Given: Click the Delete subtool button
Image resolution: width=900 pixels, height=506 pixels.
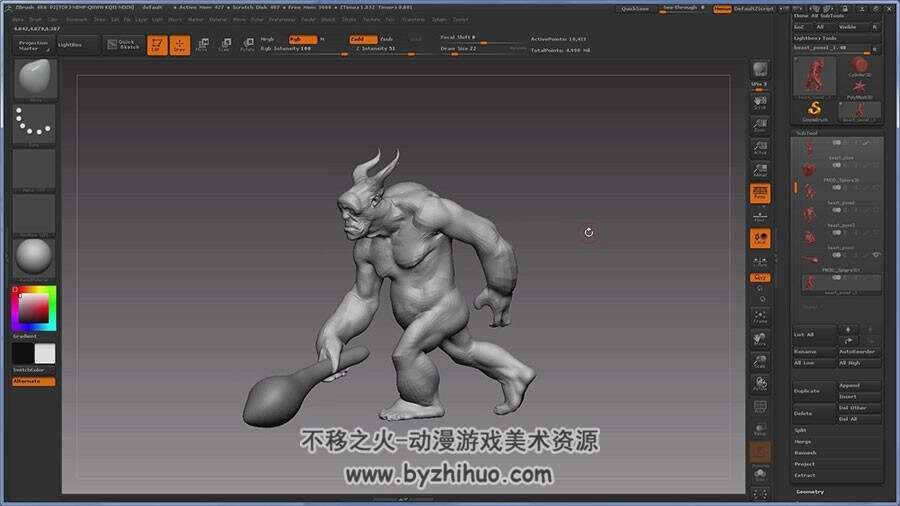Looking at the screenshot, I should (x=814, y=413).
